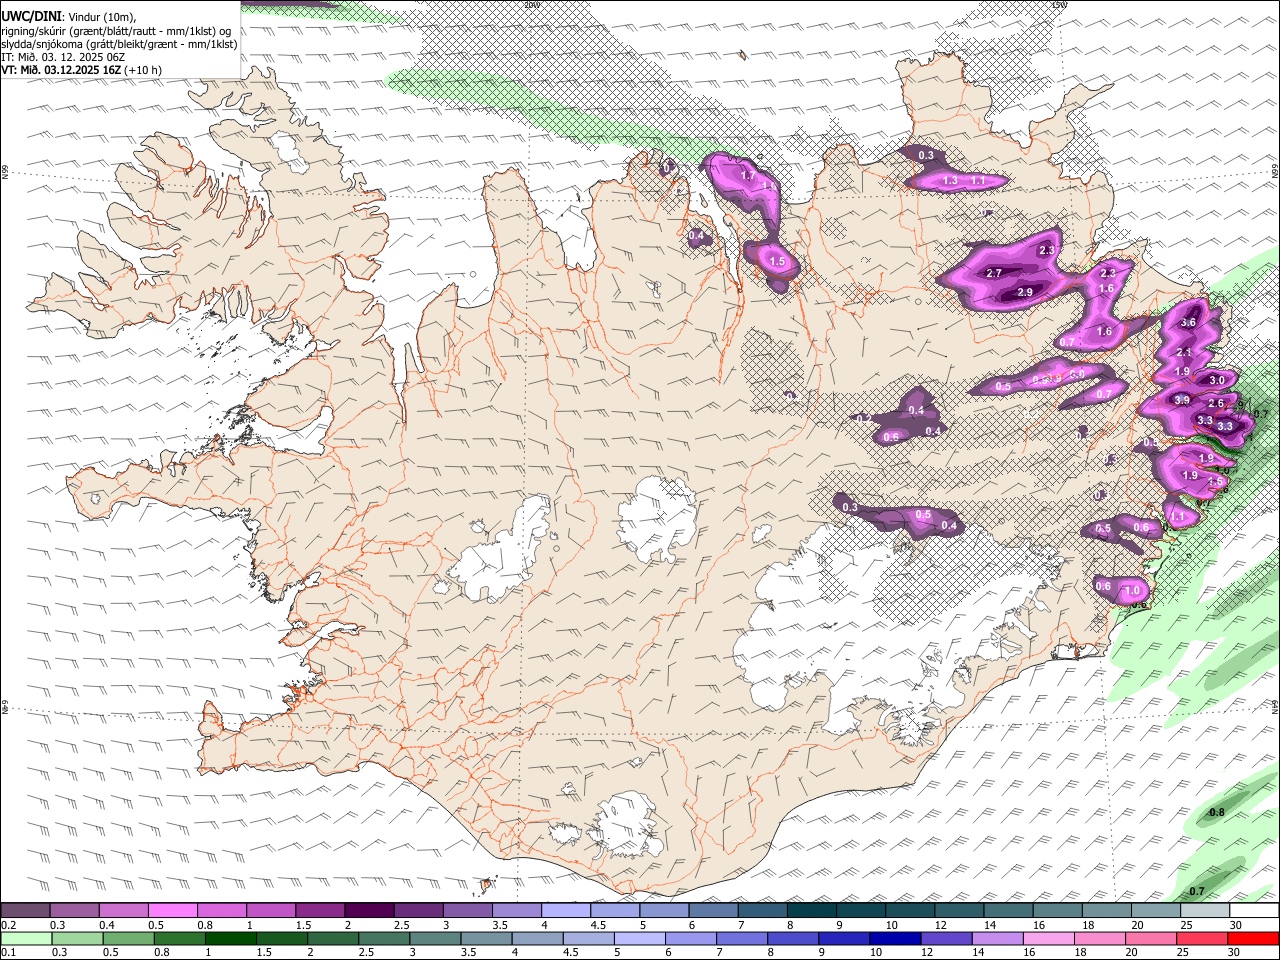The image size is (1280, 960).
Task: Click the light grey 25 swatch in the top legend row
Action: click(x=1206, y=911)
